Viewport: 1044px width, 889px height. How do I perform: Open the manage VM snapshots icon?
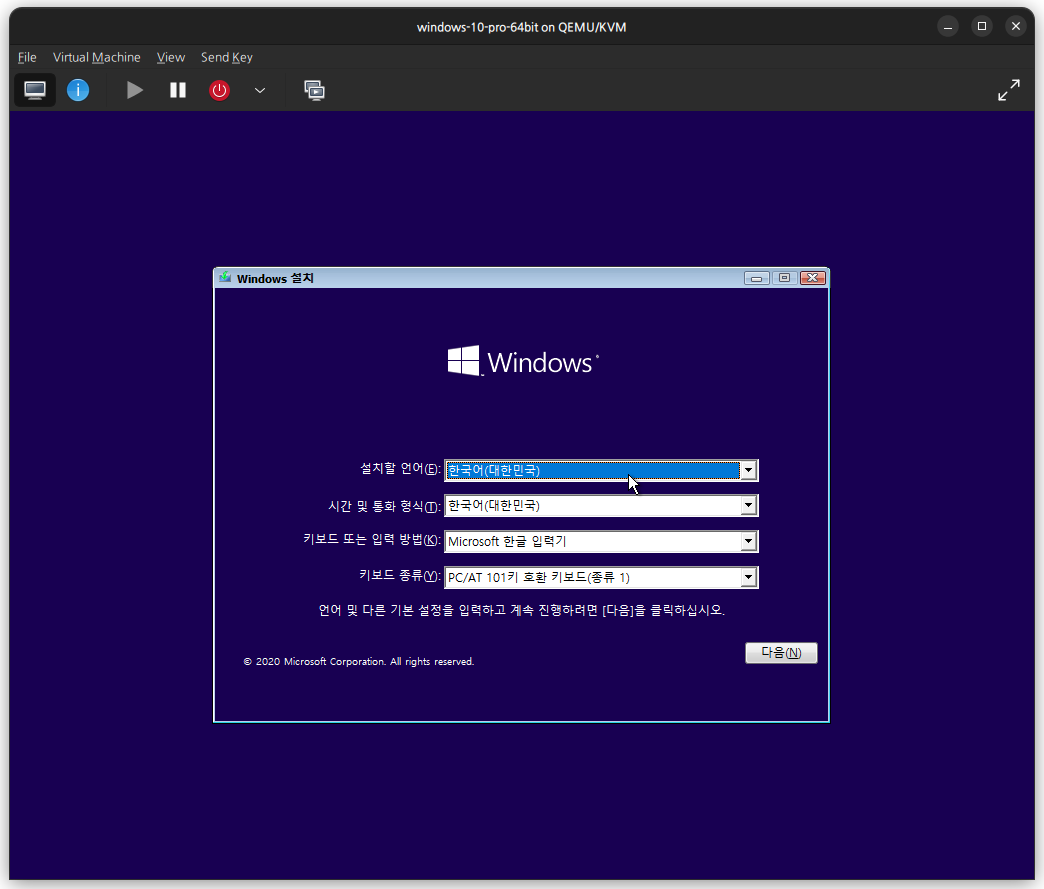(314, 90)
